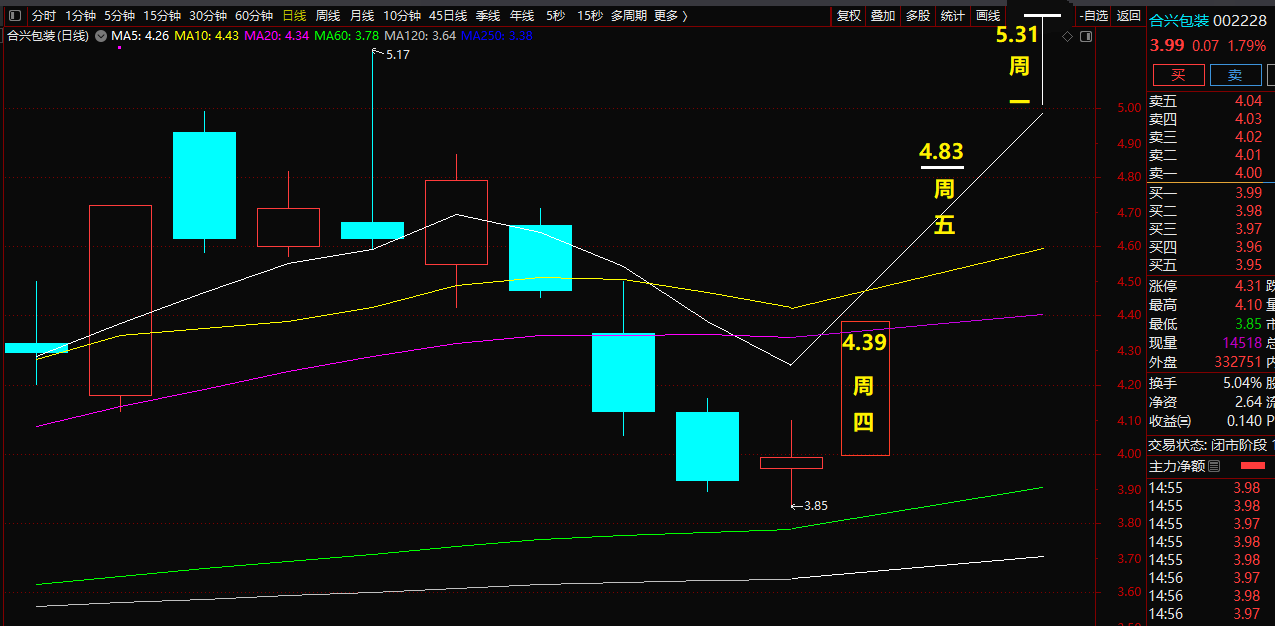Expand the 更多 periods menu

[x=670, y=16]
